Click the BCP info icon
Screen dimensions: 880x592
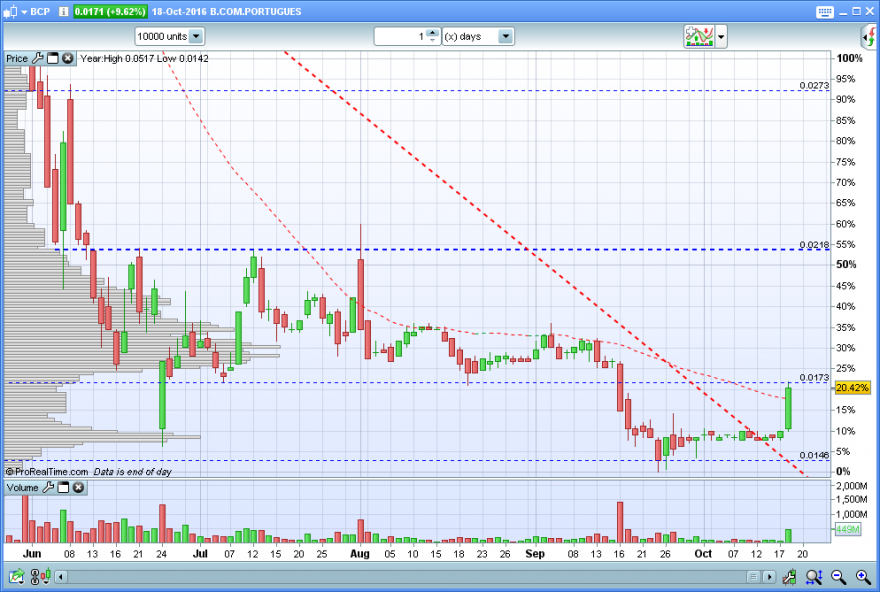tap(63, 11)
